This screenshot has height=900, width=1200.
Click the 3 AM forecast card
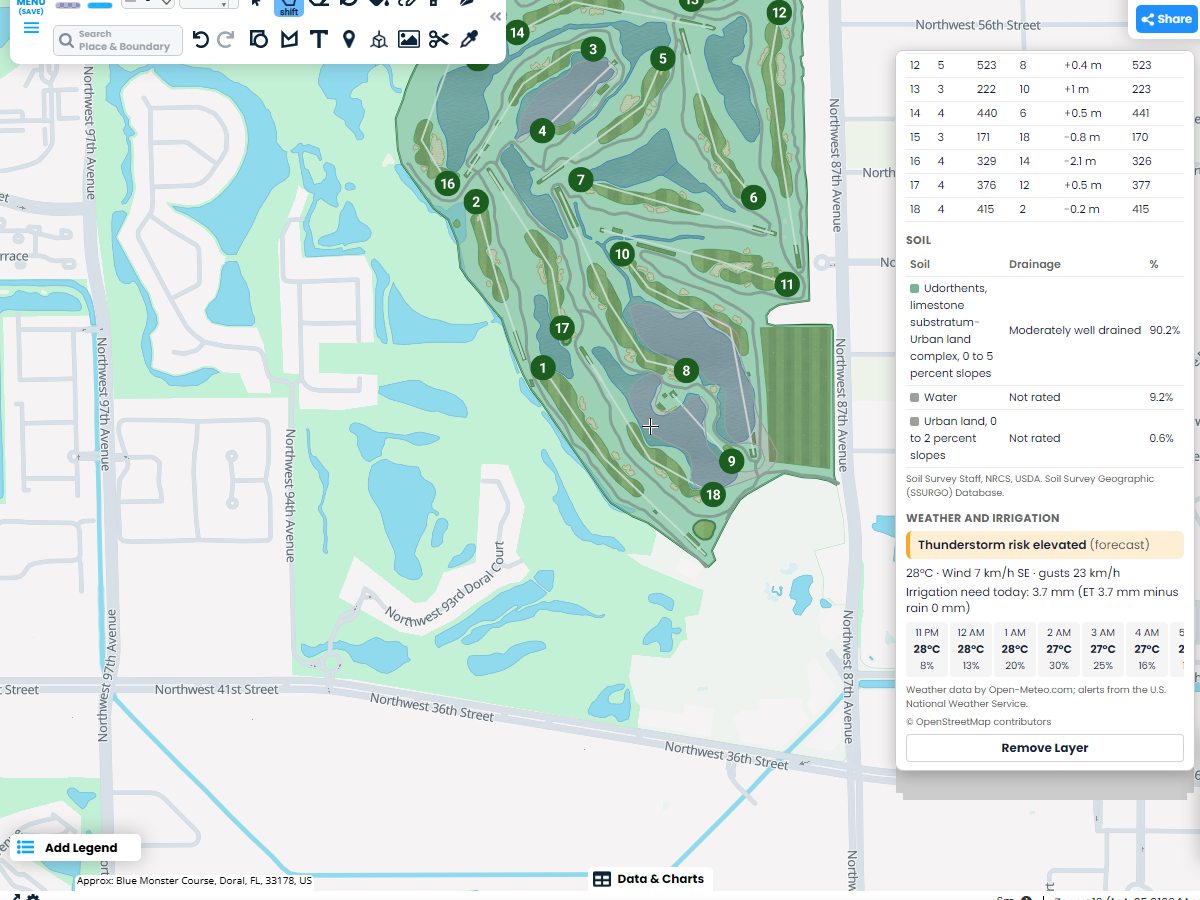[x=1103, y=649]
